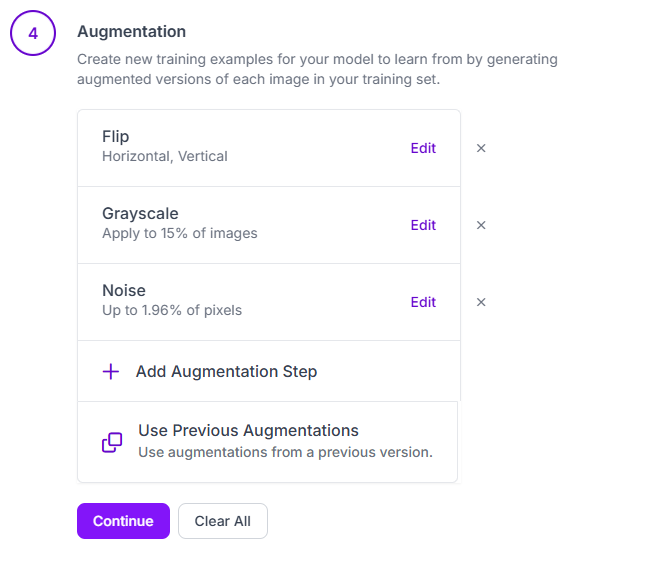The height and width of the screenshot is (574, 649).
Task: Click the plus icon for adding step
Action: click(111, 372)
